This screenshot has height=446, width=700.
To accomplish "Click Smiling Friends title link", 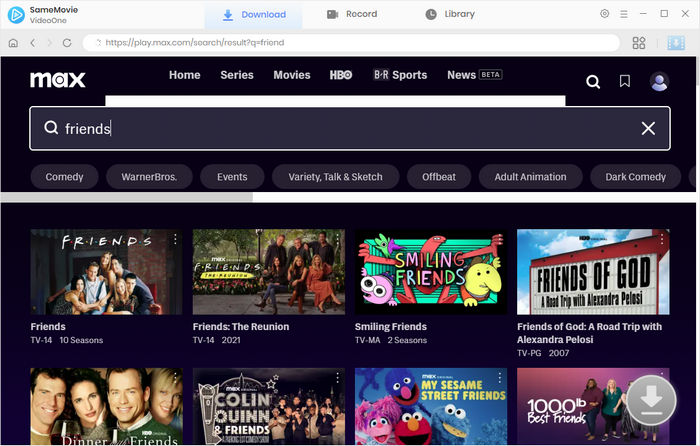I will click(x=391, y=327).
